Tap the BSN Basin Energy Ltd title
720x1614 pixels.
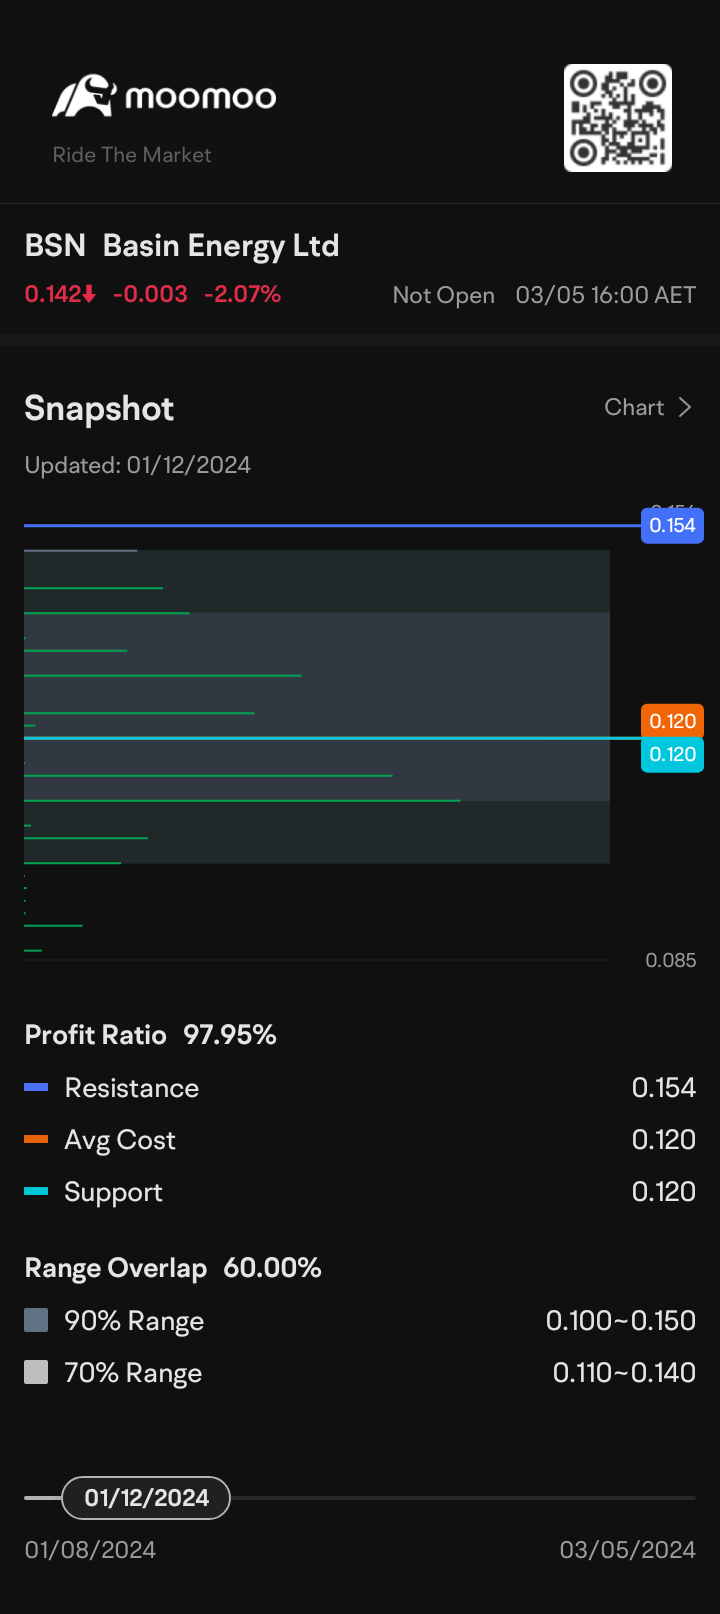[182, 246]
